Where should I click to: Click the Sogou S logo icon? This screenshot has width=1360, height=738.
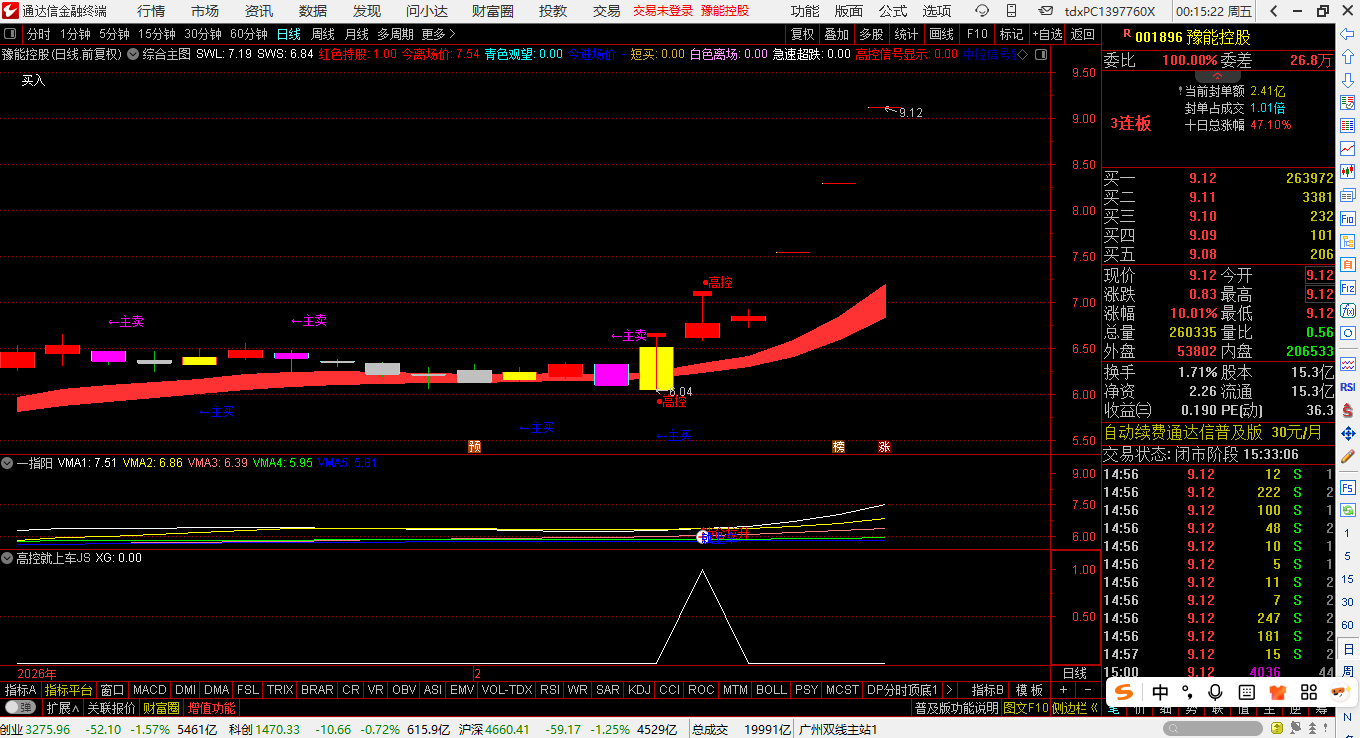(1125, 692)
